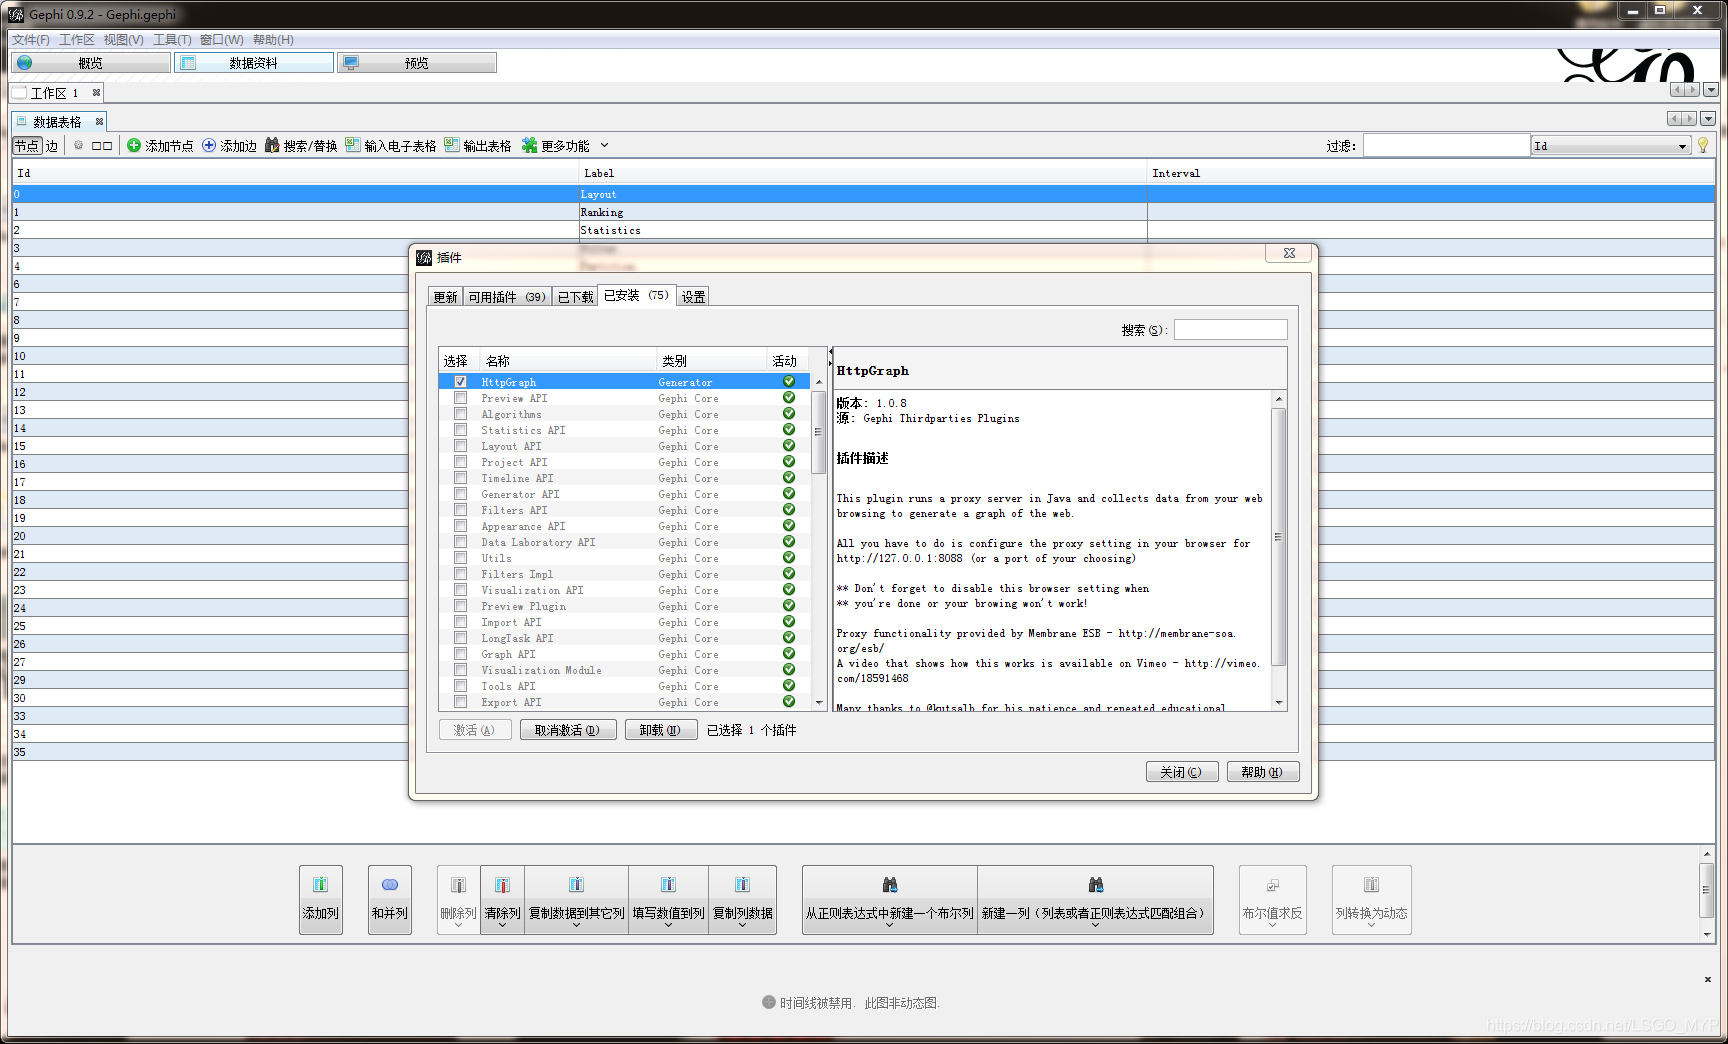Open the 工具(T) menu

tap(172, 40)
